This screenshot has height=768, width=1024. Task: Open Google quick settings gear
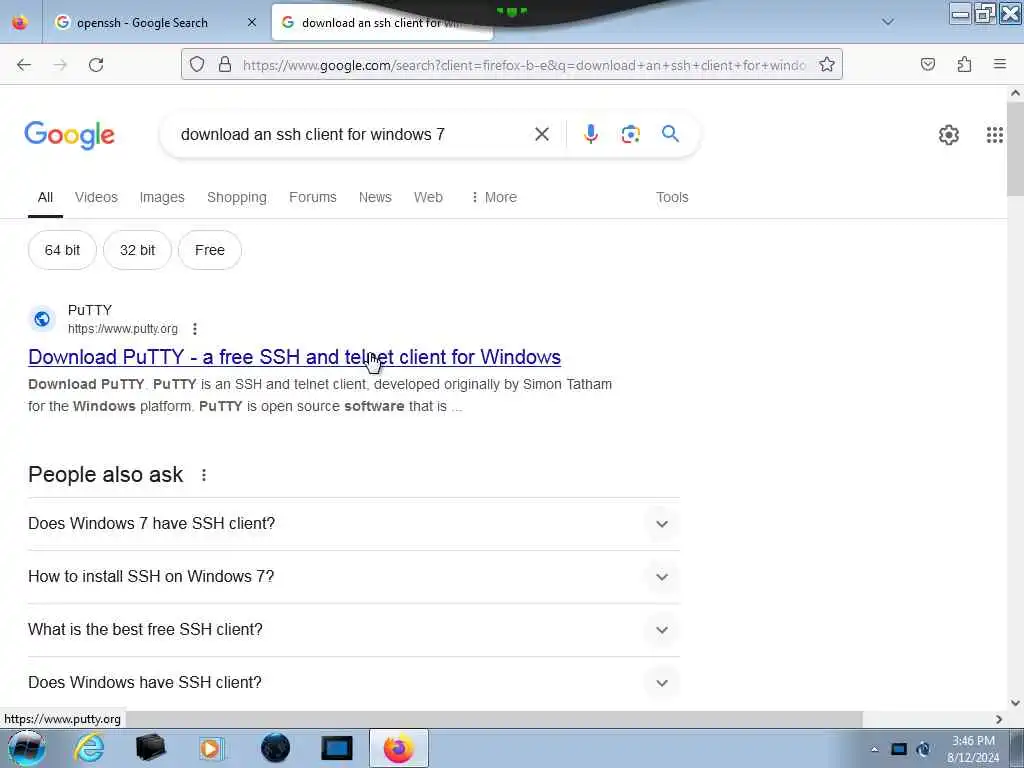pos(948,135)
